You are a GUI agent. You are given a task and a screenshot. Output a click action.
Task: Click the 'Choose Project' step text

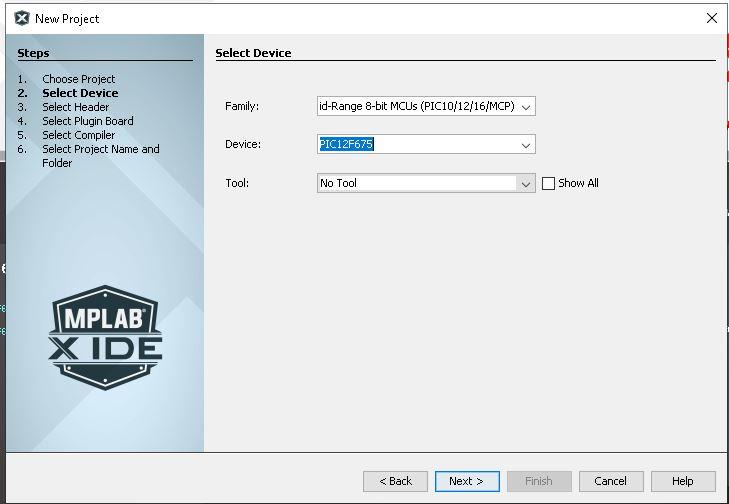[79, 79]
